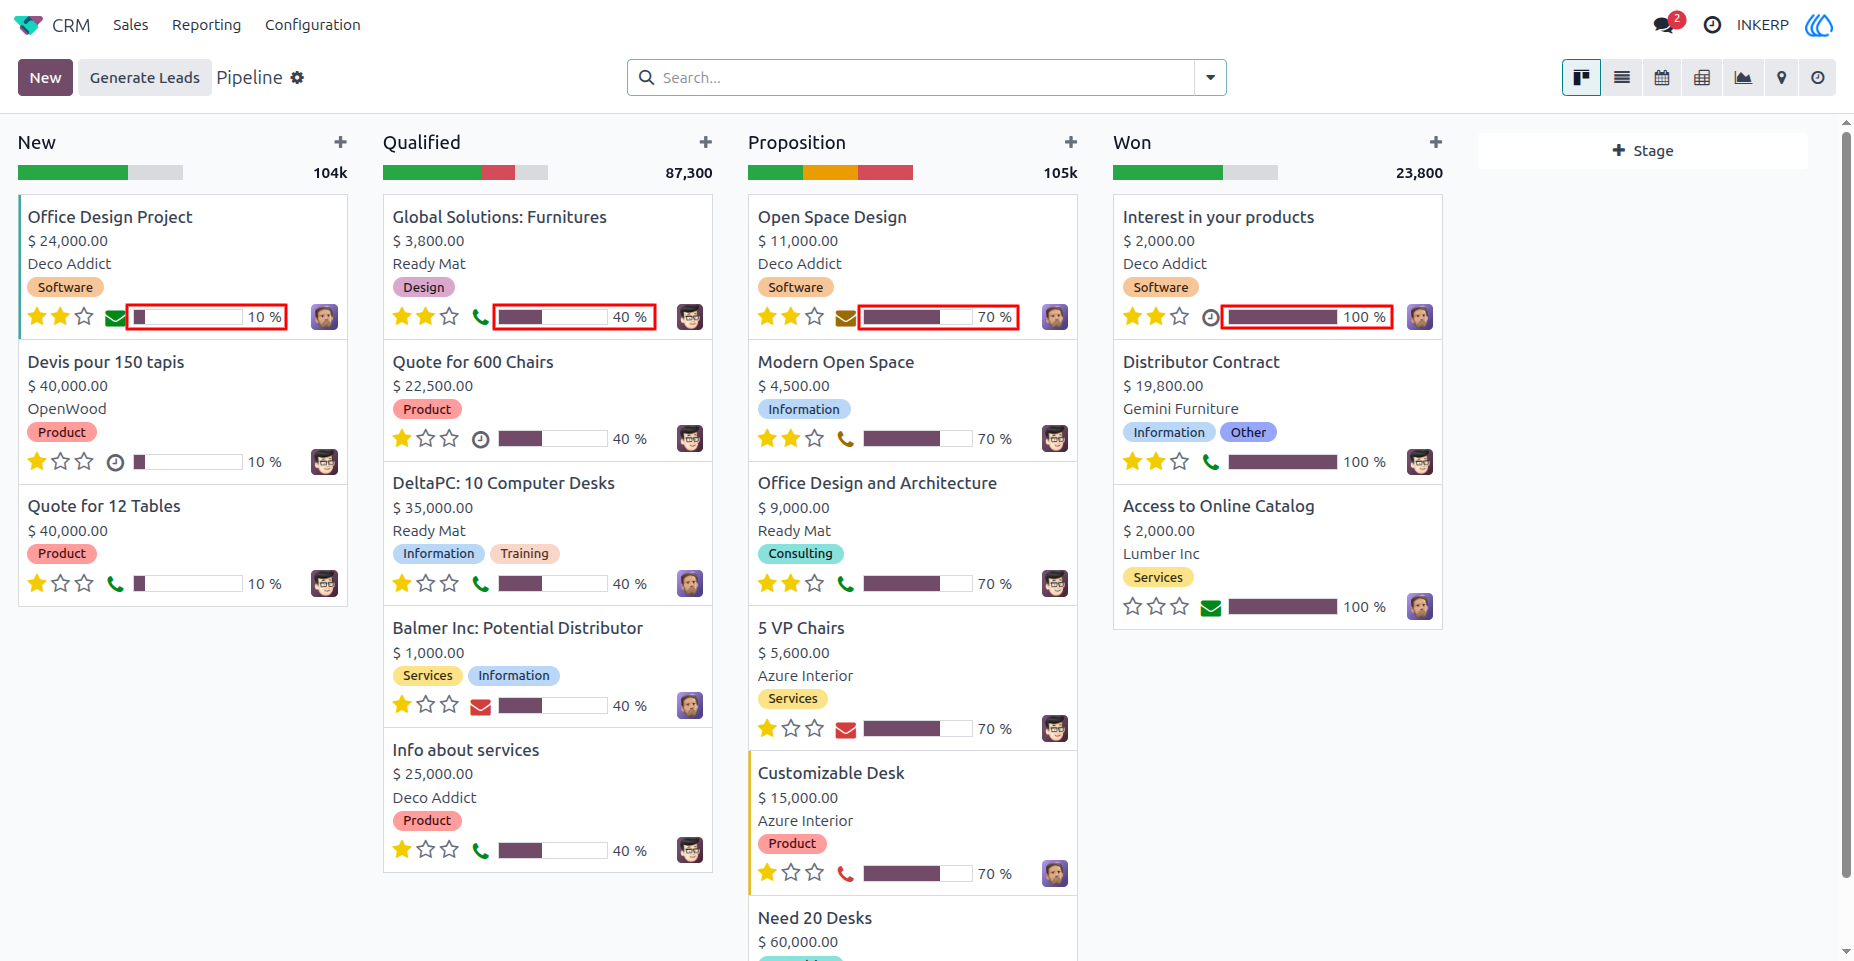Switch to pivot table view
Screen dimensions: 1854x961
1702,78
